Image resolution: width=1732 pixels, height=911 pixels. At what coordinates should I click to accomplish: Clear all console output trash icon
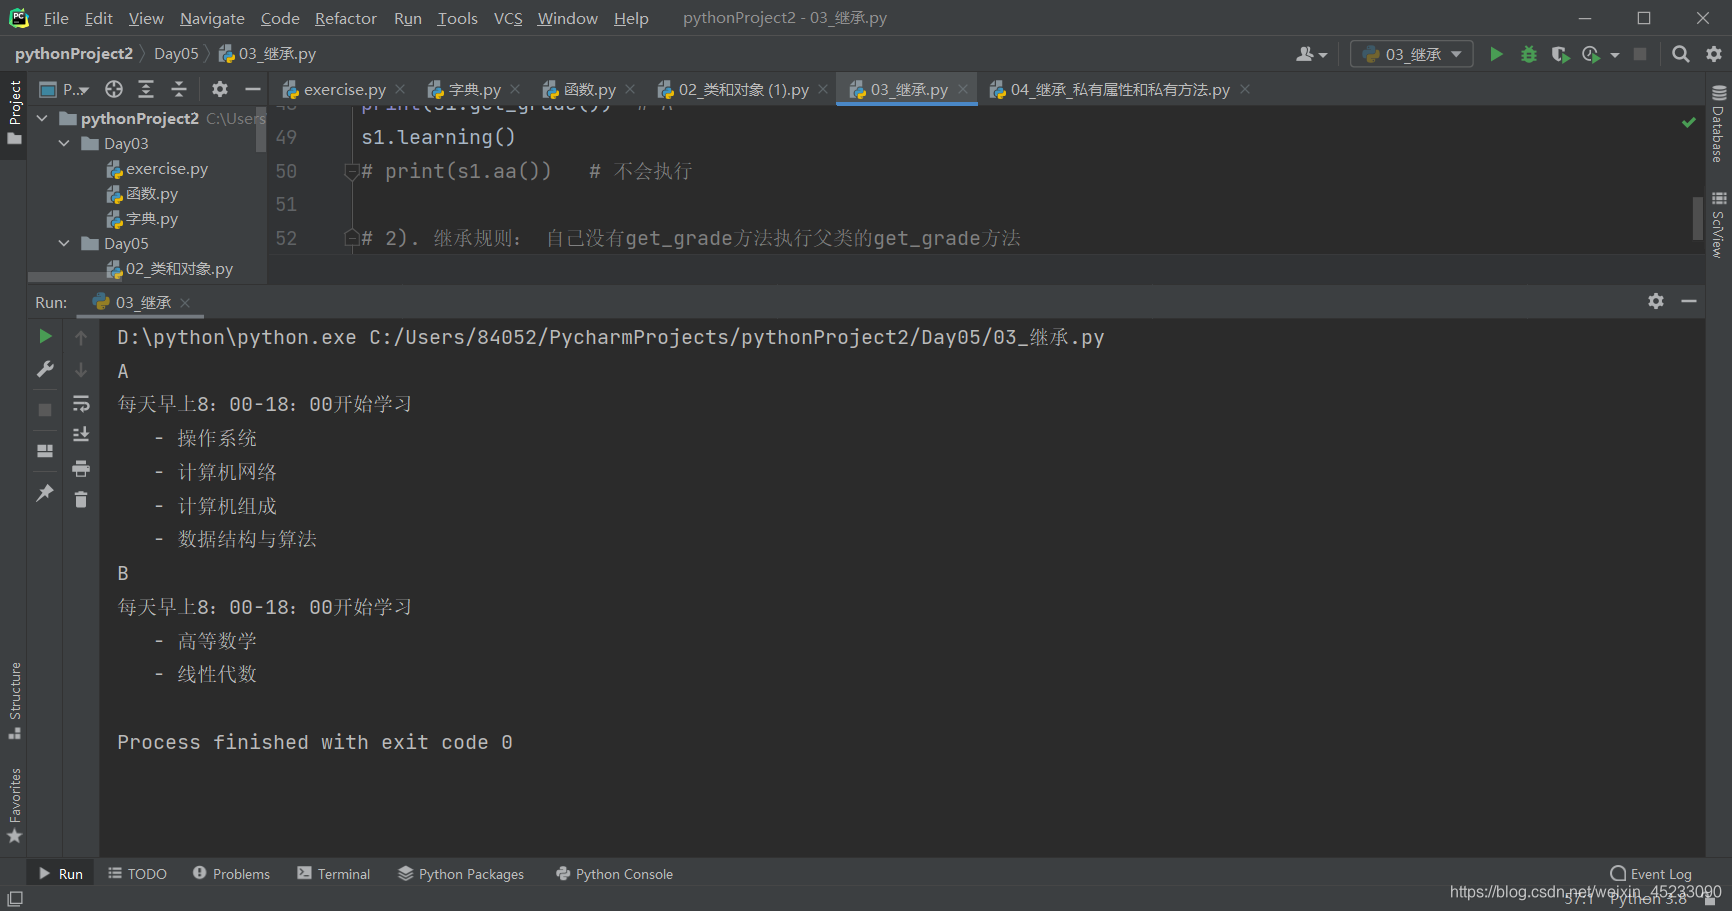tap(81, 499)
